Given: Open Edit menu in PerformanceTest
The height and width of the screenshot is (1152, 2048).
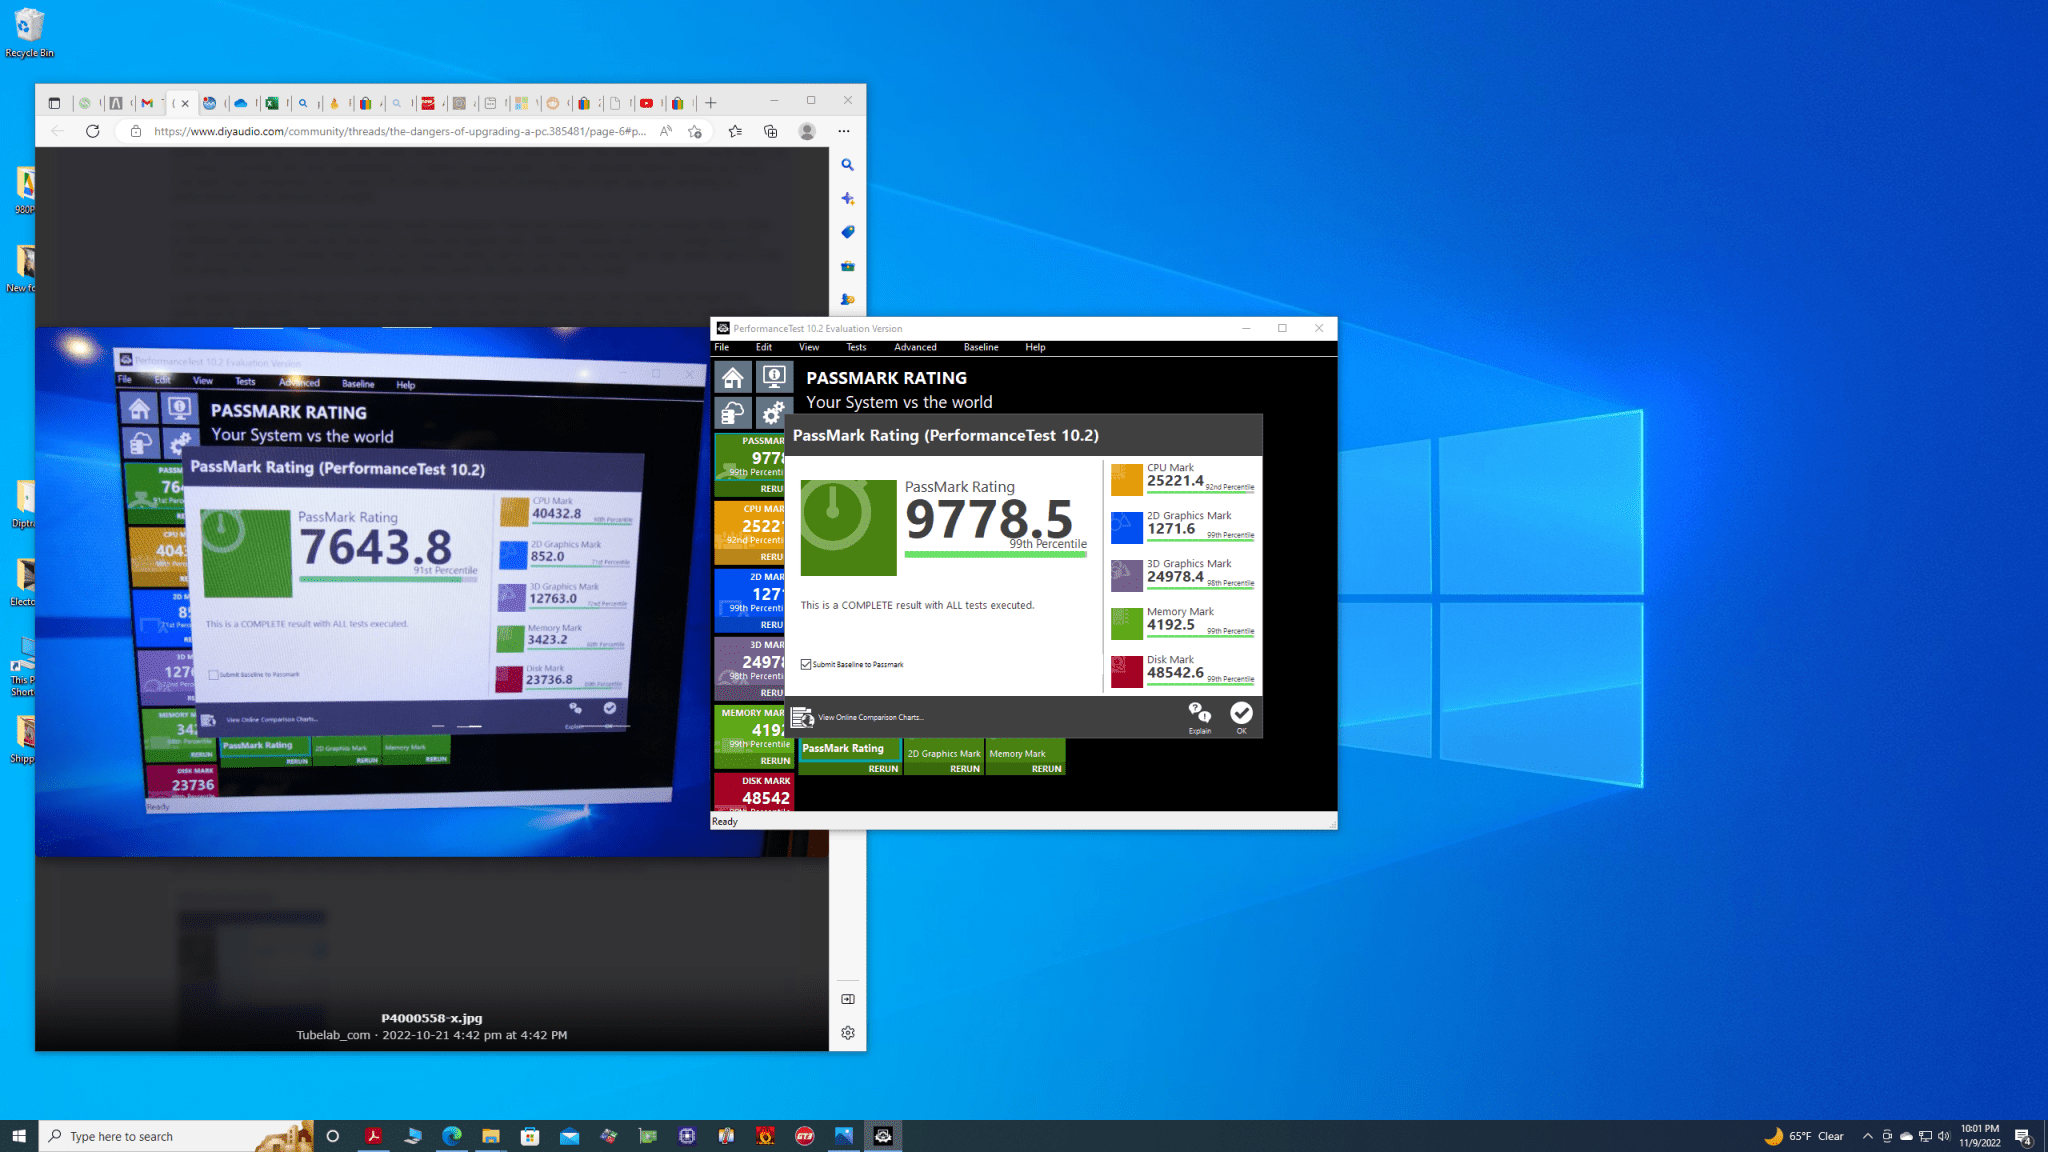Looking at the screenshot, I should click(764, 347).
